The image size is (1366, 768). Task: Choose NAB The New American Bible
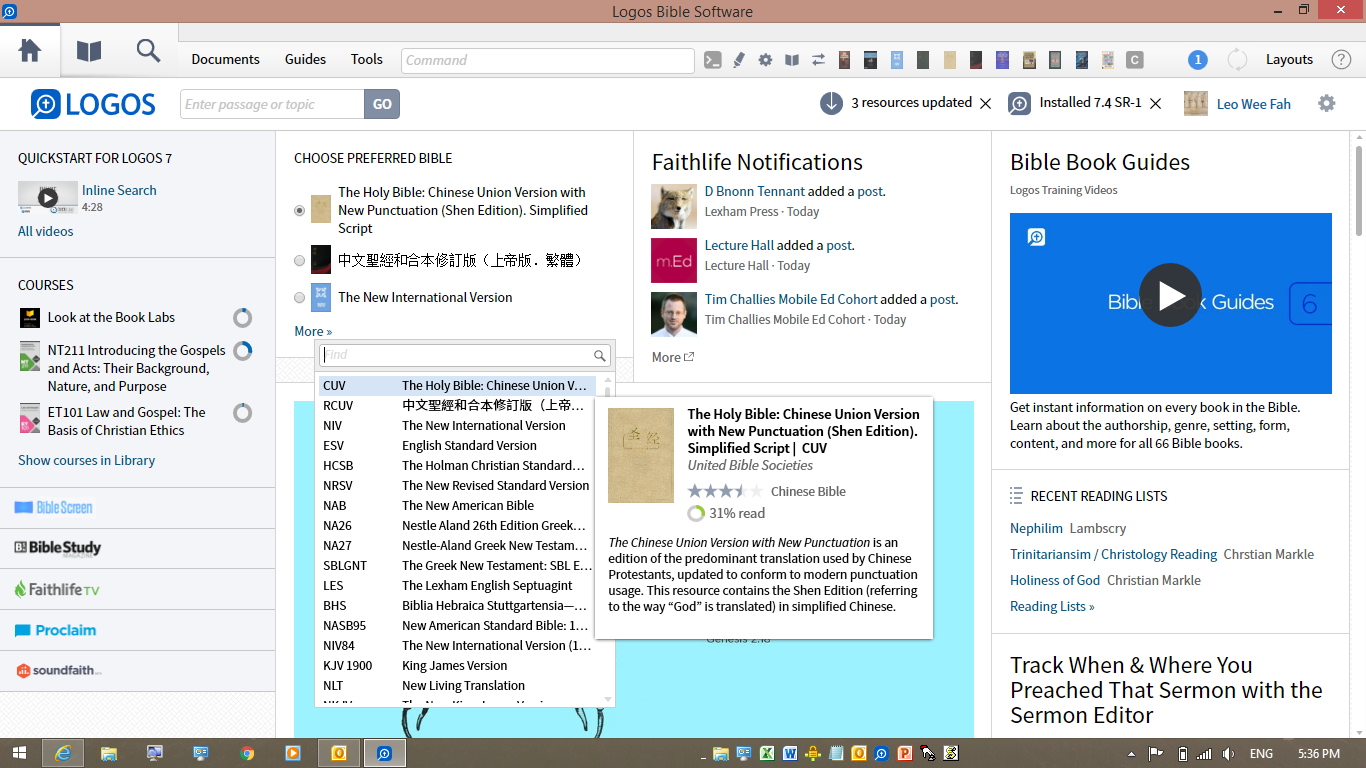tap(458, 505)
